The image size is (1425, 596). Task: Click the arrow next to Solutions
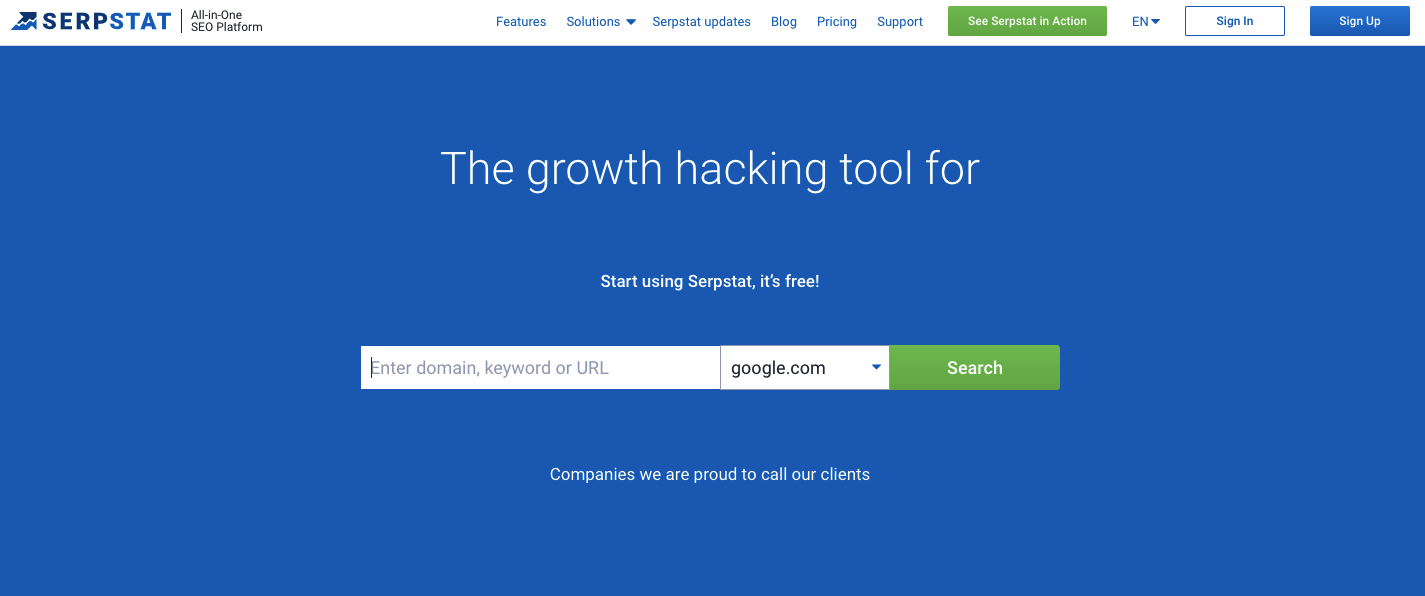pos(631,22)
